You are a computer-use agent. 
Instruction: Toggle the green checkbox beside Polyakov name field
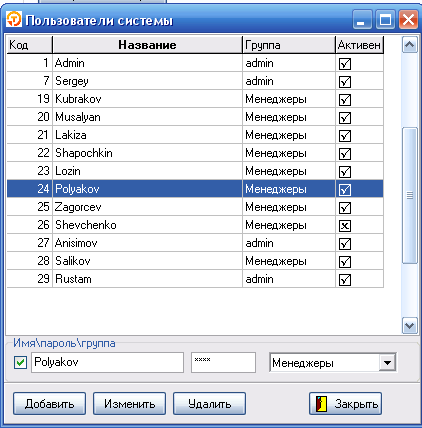tap(20, 362)
